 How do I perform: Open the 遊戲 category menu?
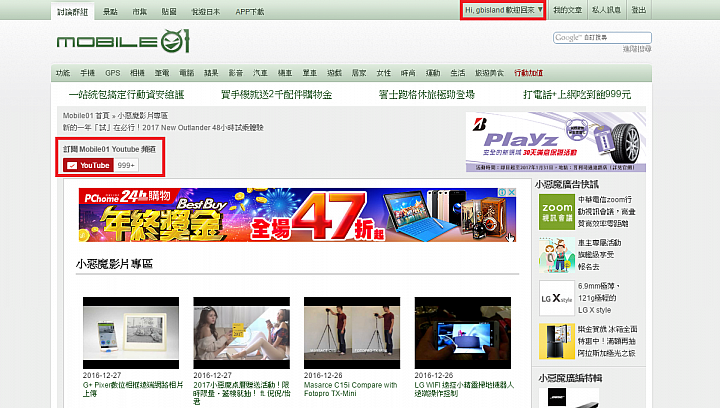pyautogui.click(x=335, y=73)
